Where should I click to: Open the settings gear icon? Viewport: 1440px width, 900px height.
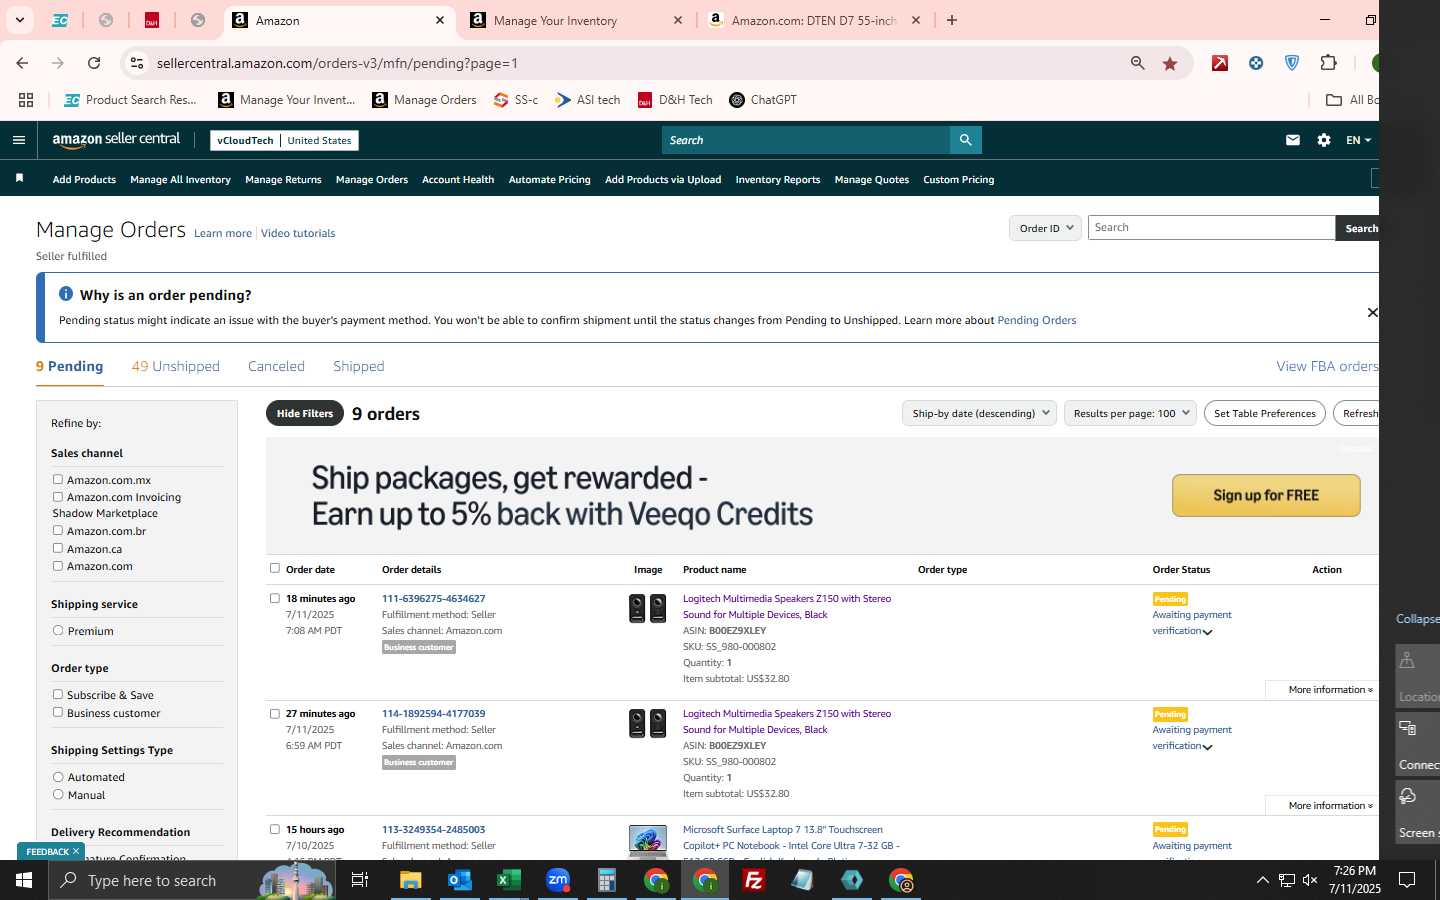click(x=1324, y=140)
